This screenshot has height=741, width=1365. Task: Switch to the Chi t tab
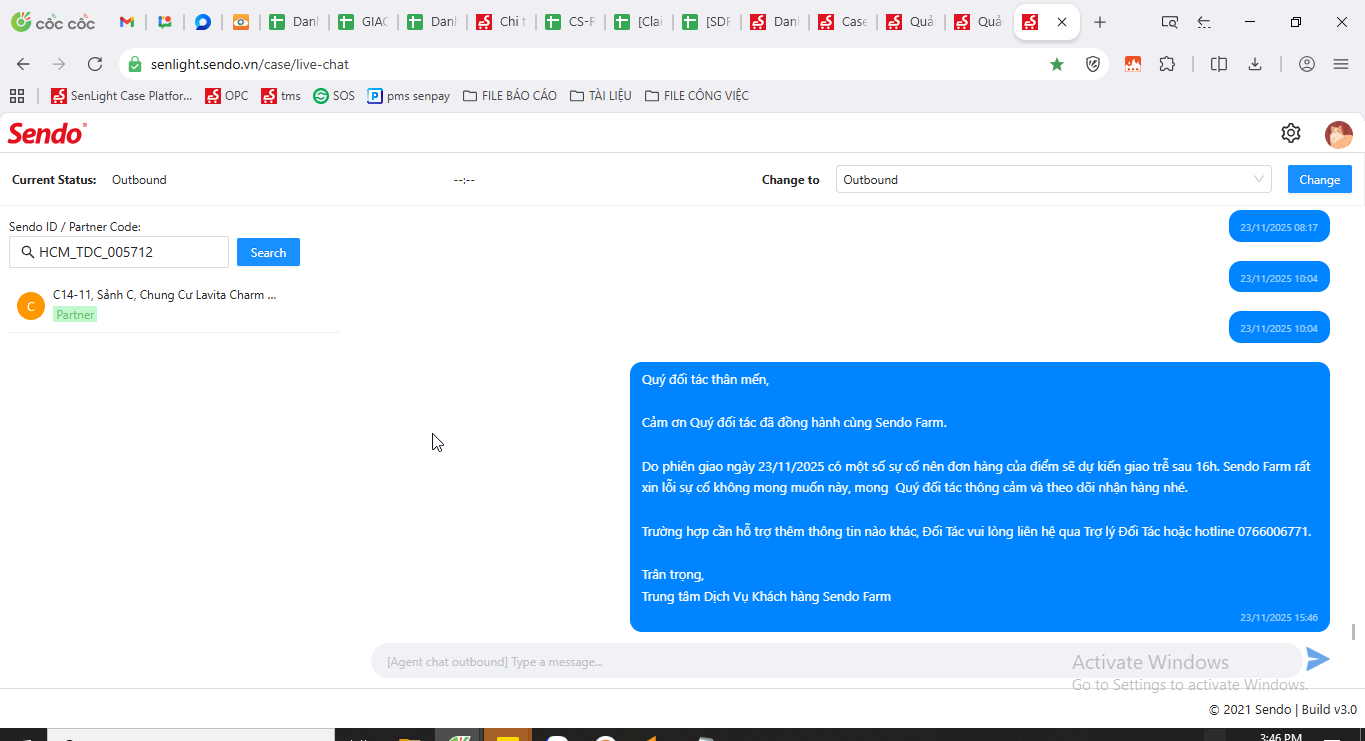click(501, 22)
